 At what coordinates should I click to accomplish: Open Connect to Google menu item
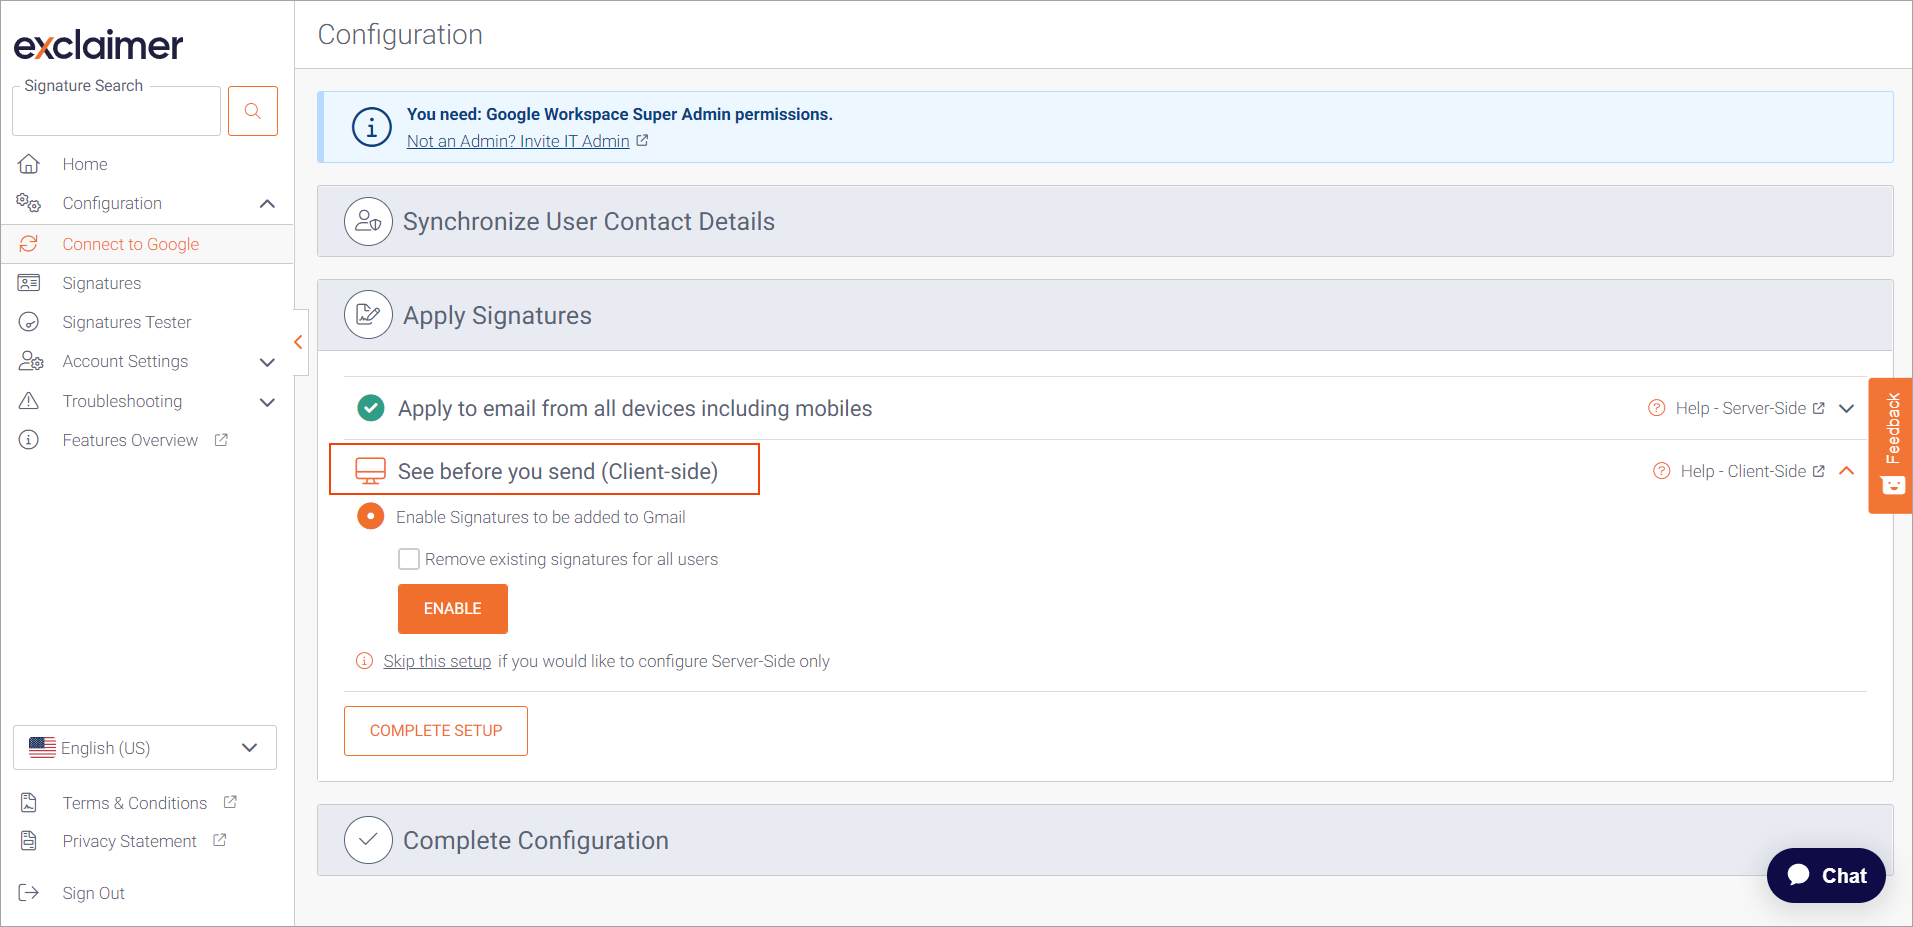(x=130, y=244)
